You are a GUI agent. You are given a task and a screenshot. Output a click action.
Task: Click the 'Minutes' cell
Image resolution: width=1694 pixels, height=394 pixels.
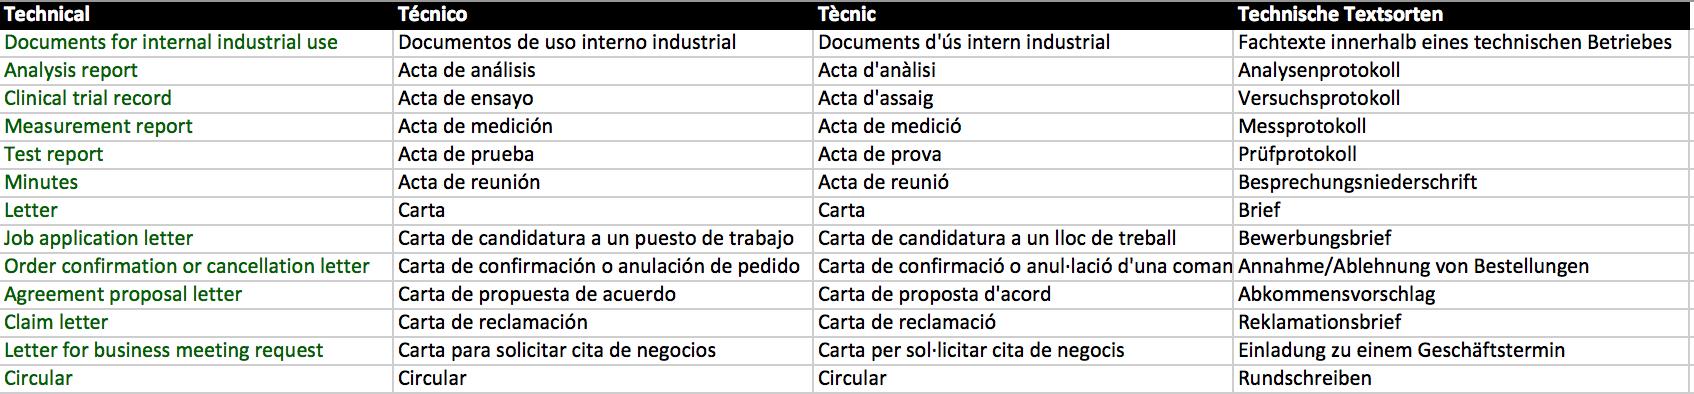(x=197, y=182)
